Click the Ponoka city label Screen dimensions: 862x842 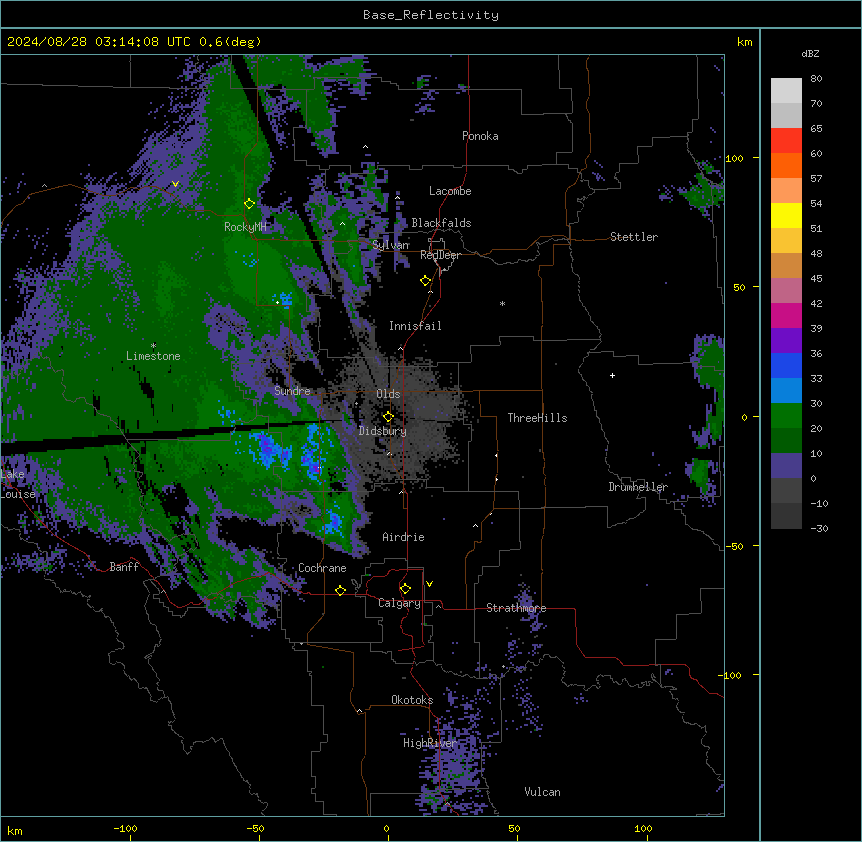click(x=480, y=136)
